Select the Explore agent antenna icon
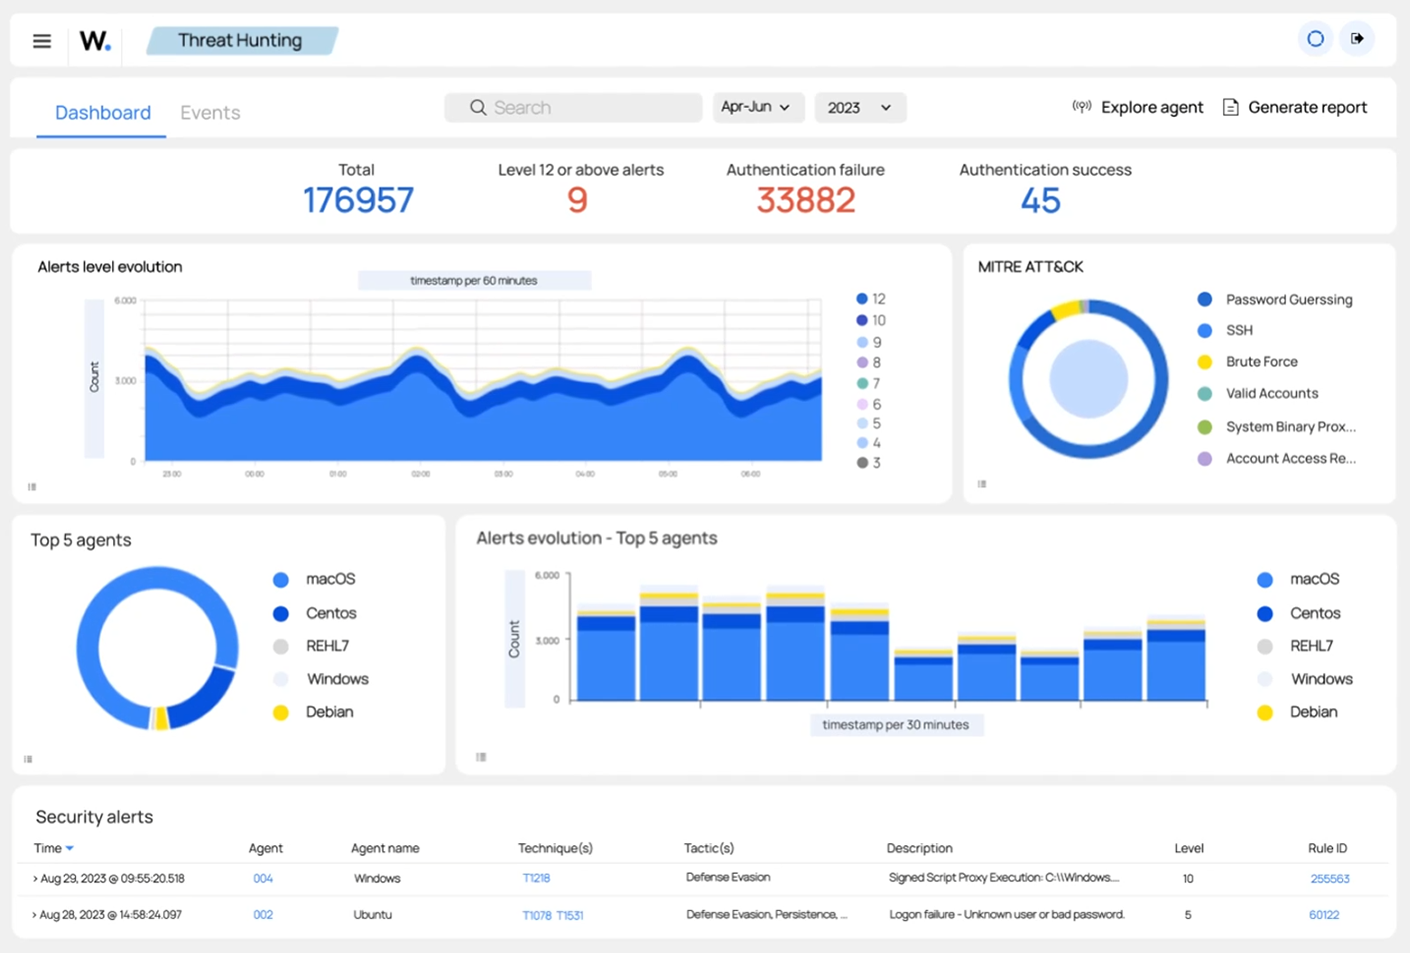The width and height of the screenshot is (1410, 953). click(1082, 106)
